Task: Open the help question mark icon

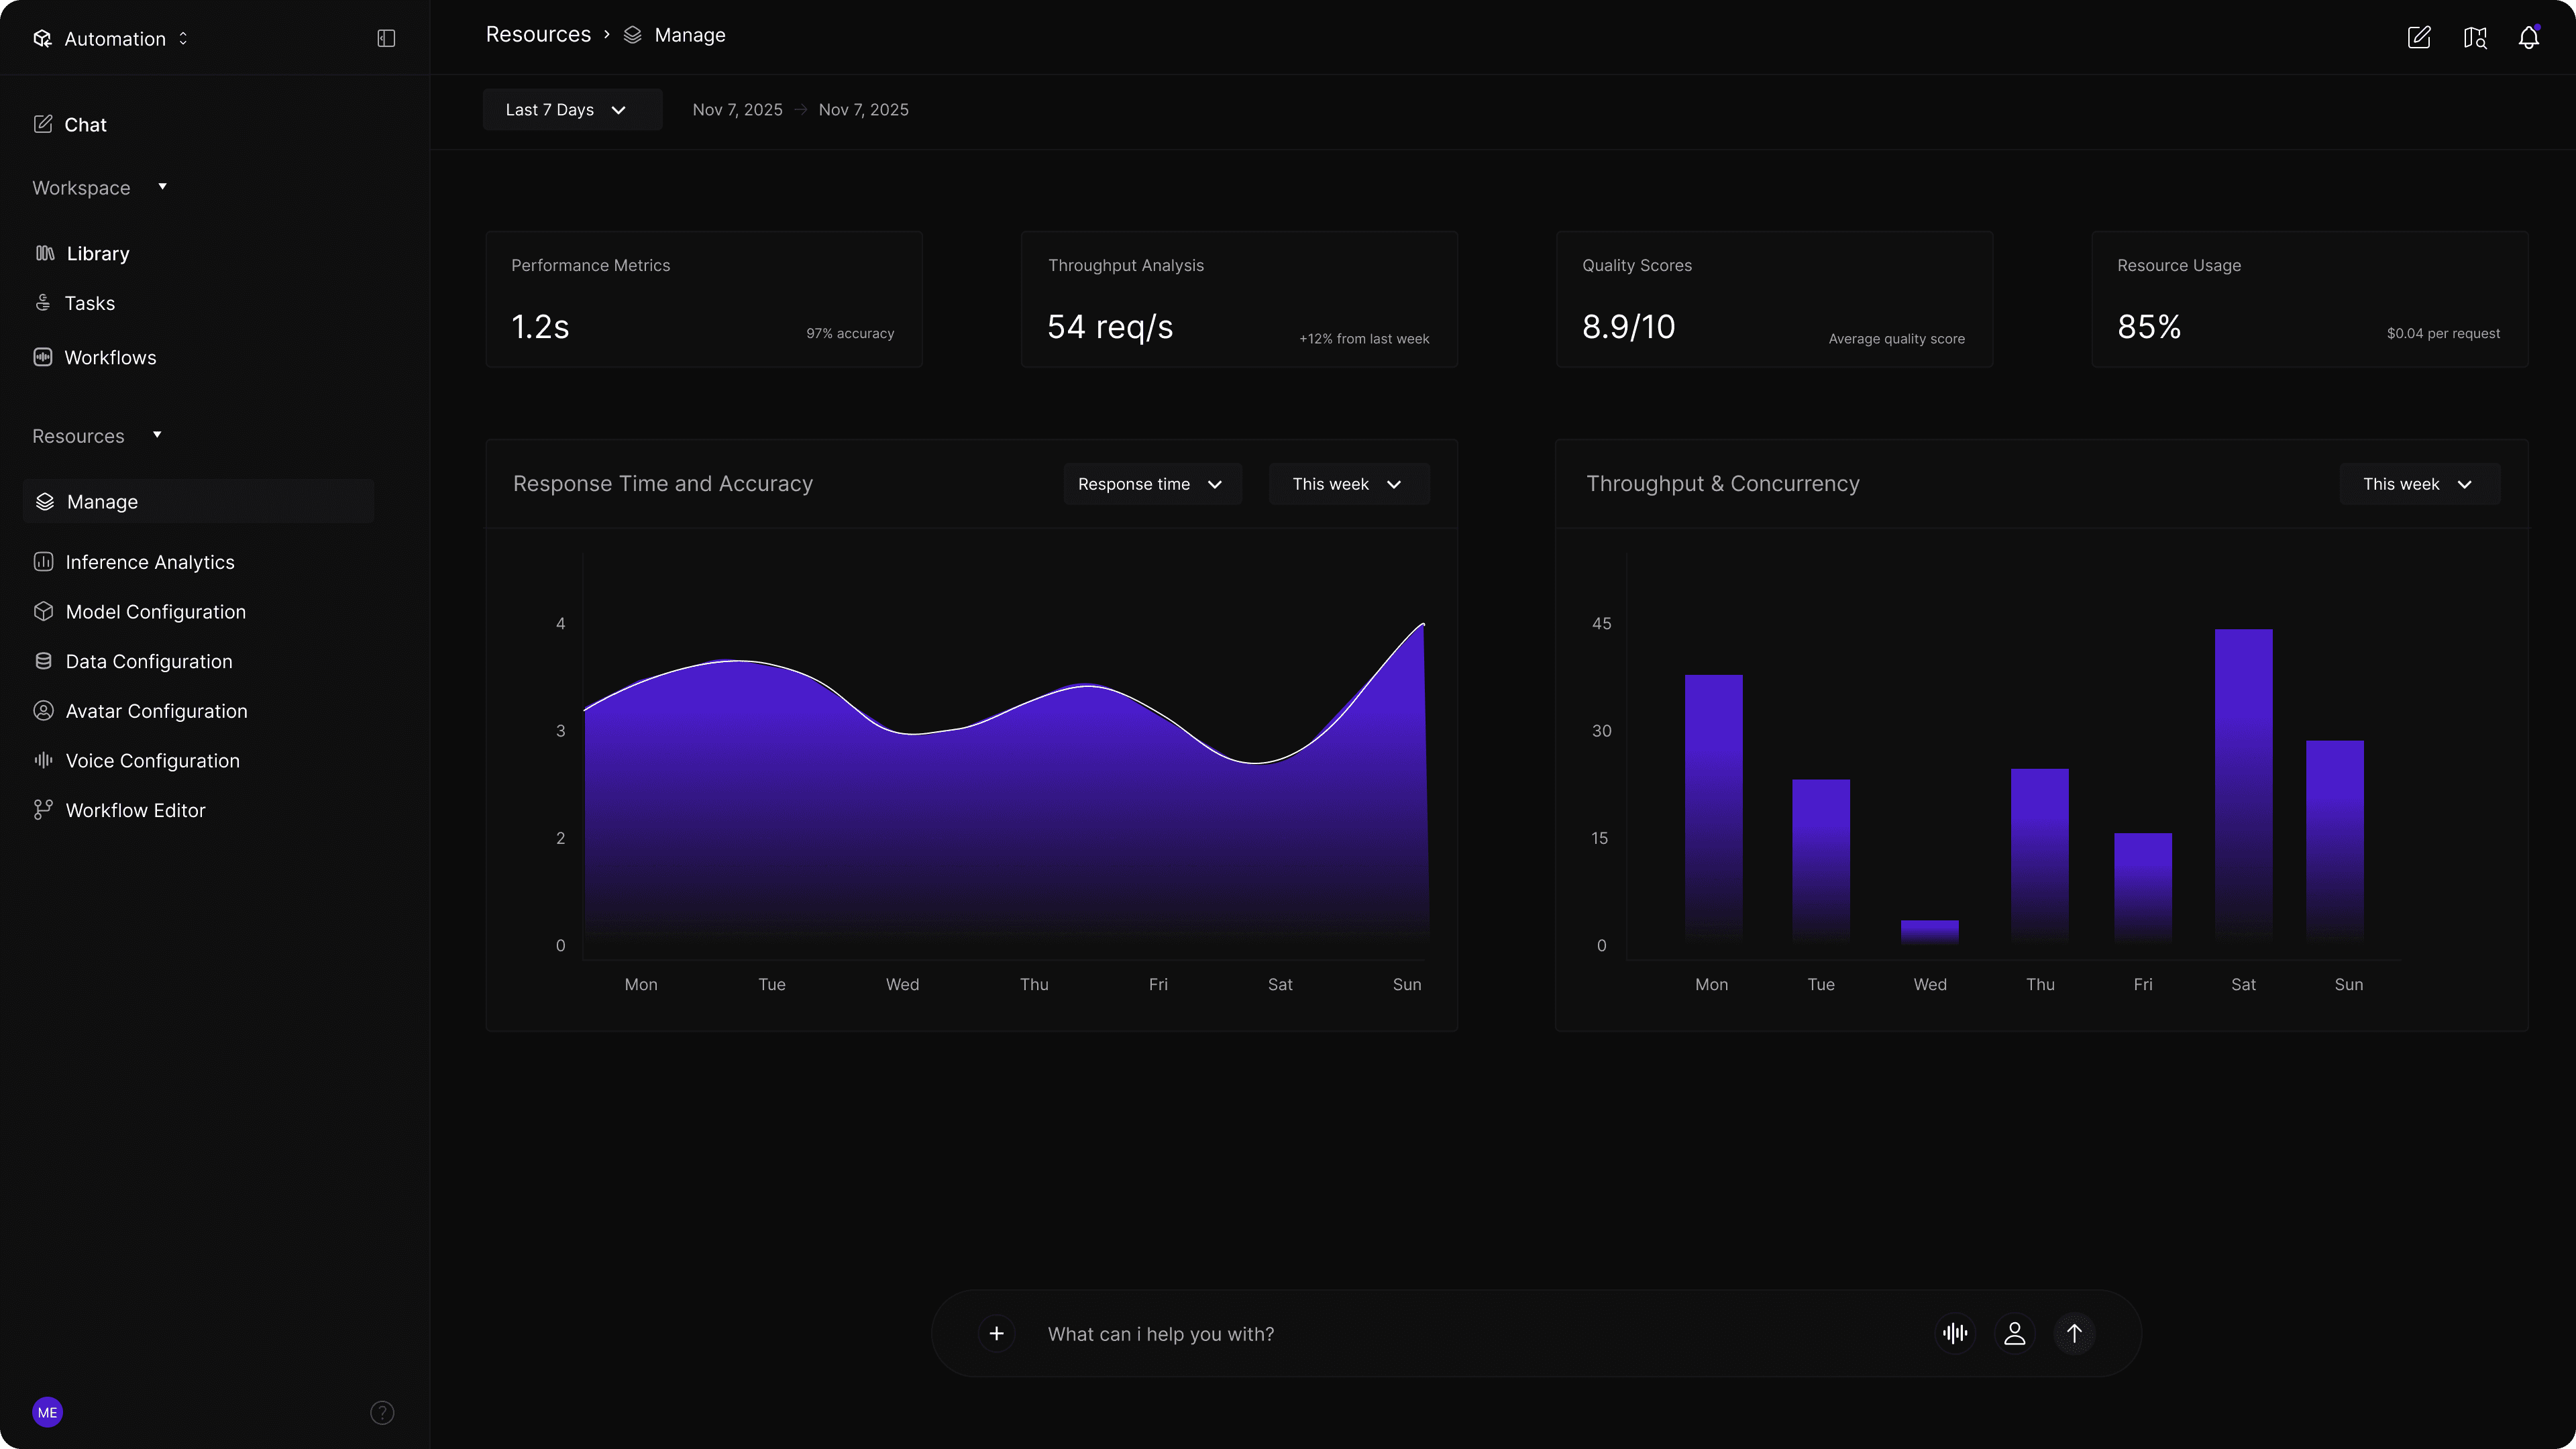Action: [x=382, y=1412]
